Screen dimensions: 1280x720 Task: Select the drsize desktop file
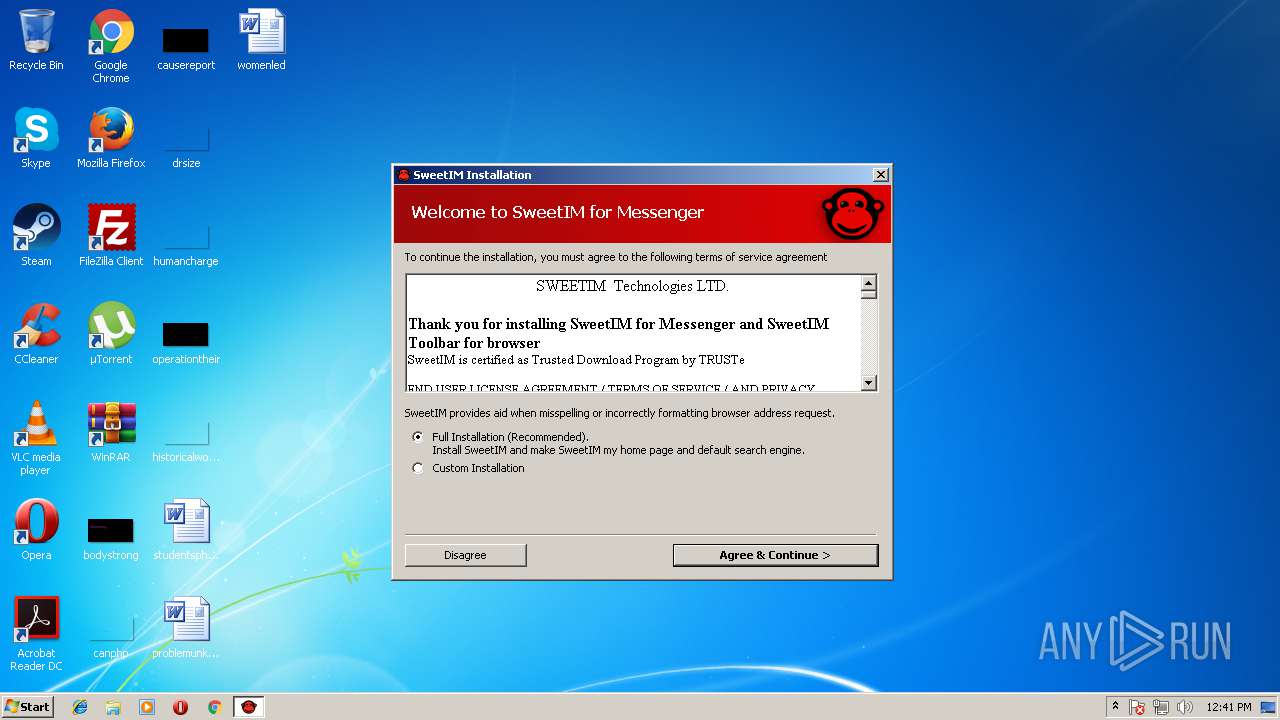pyautogui.click(x=186, y=148)
